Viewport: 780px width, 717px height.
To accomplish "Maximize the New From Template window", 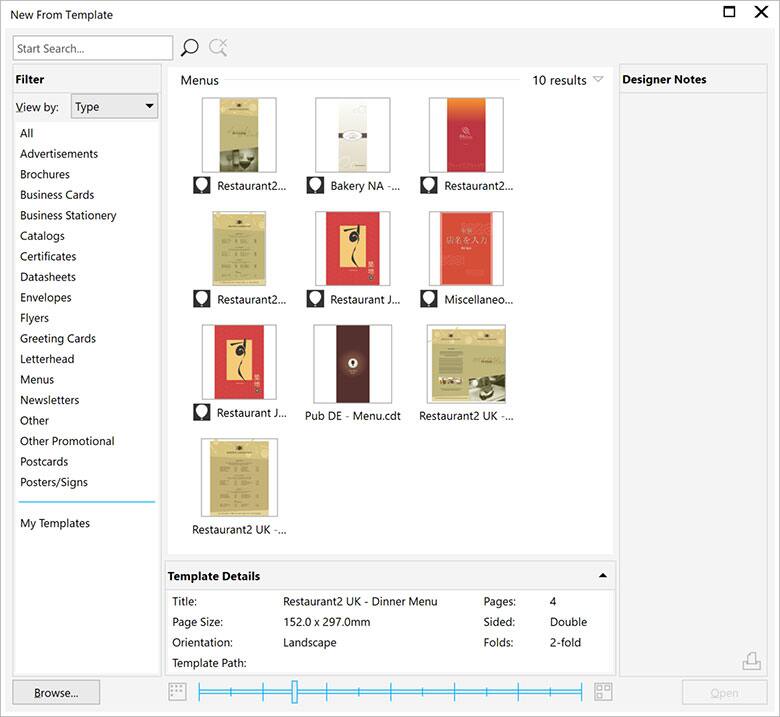I will point(730,13).
